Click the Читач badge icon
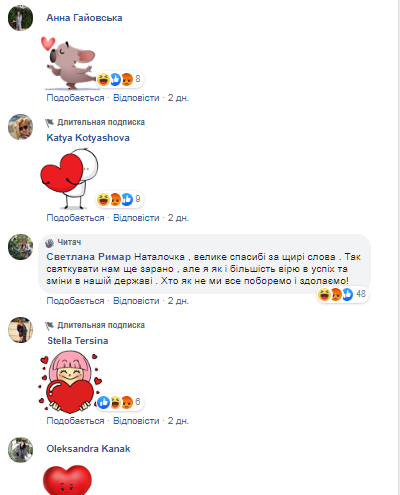Screen dimensions: 400x495 49,243
